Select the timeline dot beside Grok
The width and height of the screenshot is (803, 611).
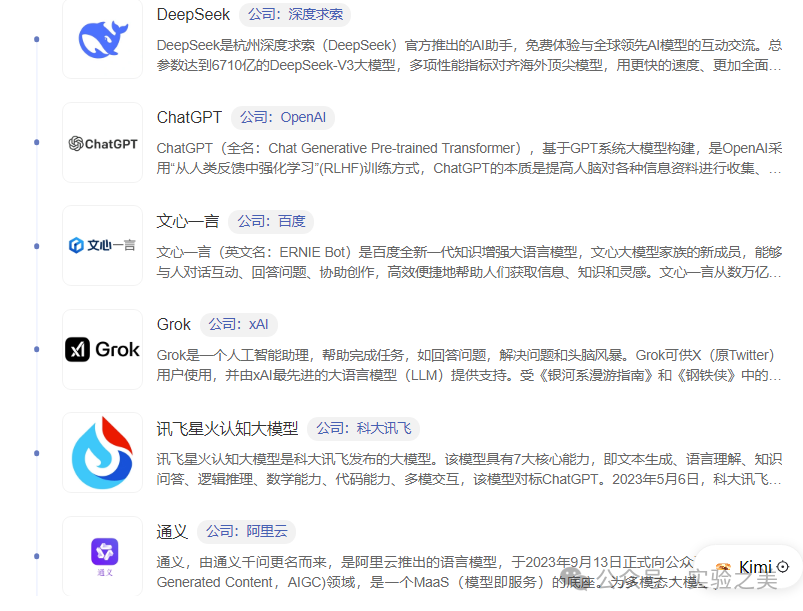[36, 349]
